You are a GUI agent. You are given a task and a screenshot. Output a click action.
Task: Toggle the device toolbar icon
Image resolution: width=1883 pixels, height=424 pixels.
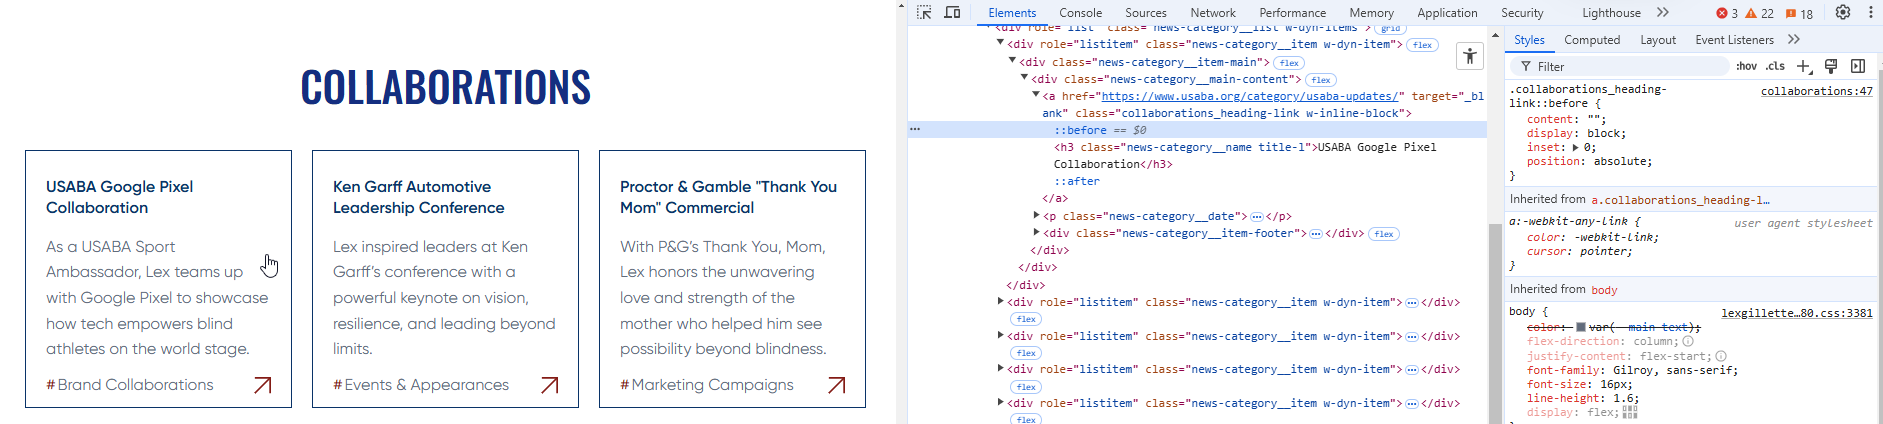[953, 13]
